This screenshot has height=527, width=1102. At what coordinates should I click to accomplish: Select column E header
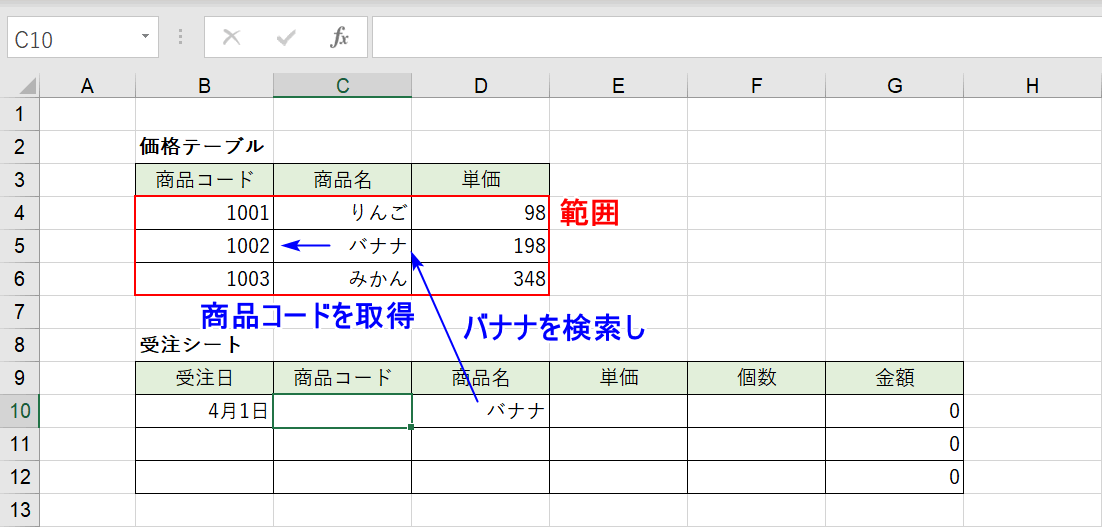pos(618,86)
